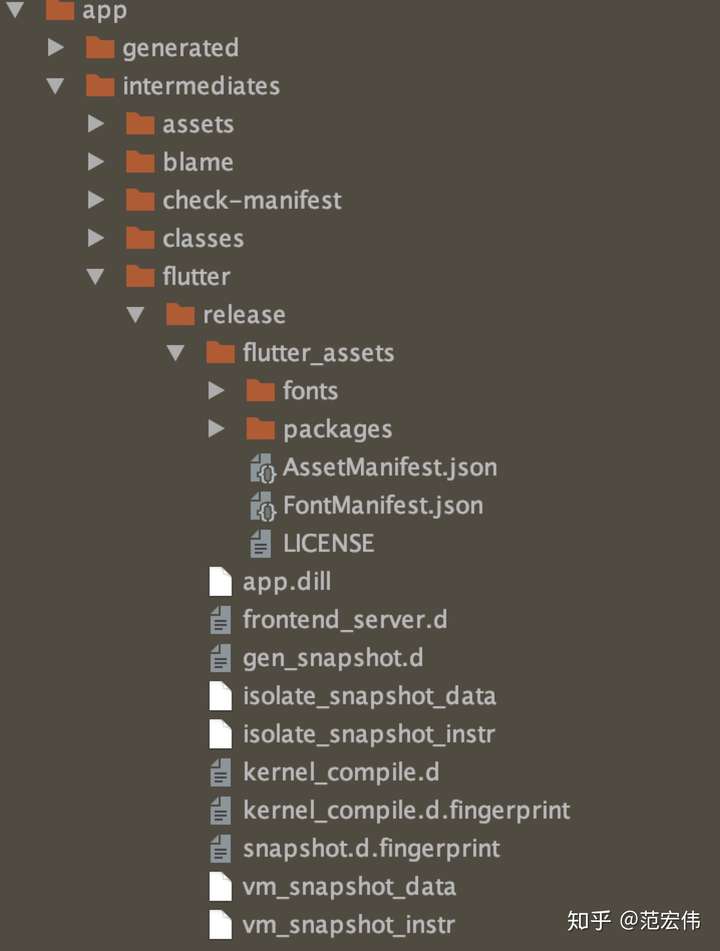Click the FontManifest.json file icon
The image size is (720, 951).
[x=262, y=507]
